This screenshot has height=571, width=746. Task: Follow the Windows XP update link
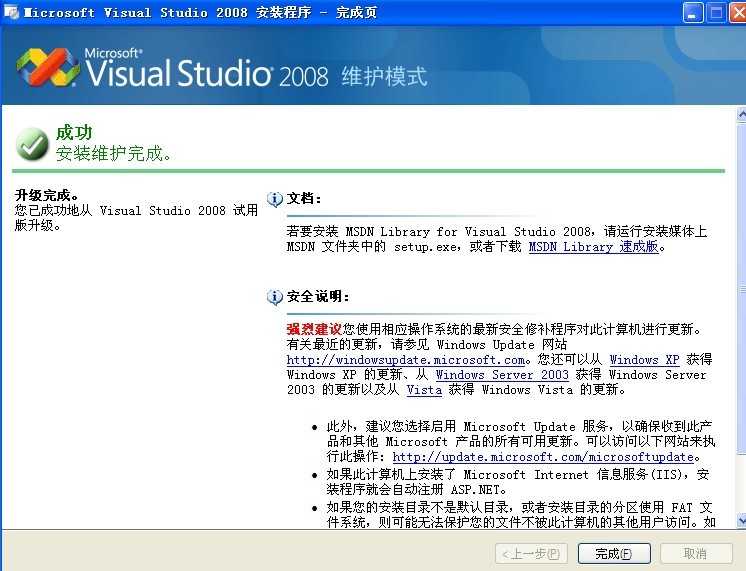[x=645, y=360]
